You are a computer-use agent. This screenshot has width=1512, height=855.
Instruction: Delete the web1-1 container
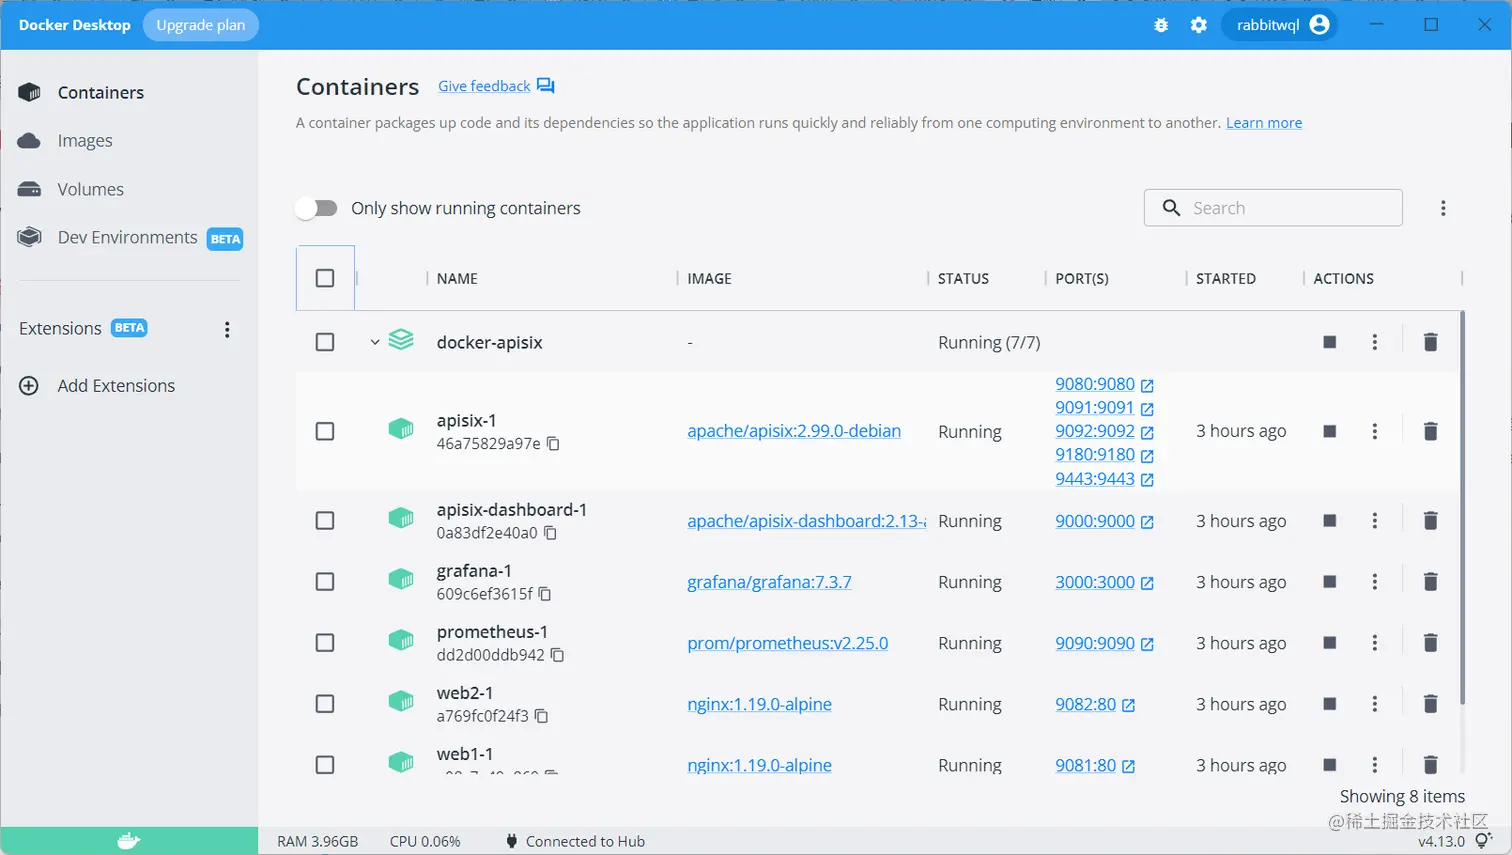pyautogui.click(x=1431, y=764)
